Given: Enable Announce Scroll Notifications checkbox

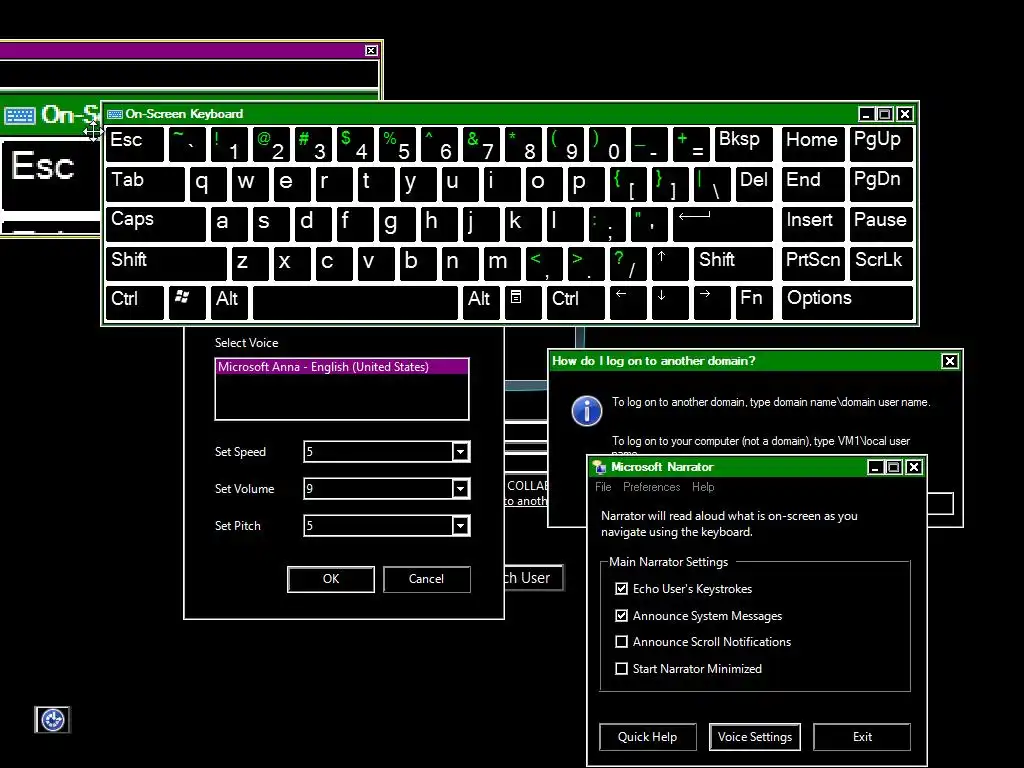Looking at the screenshot, I should (621, 642).
